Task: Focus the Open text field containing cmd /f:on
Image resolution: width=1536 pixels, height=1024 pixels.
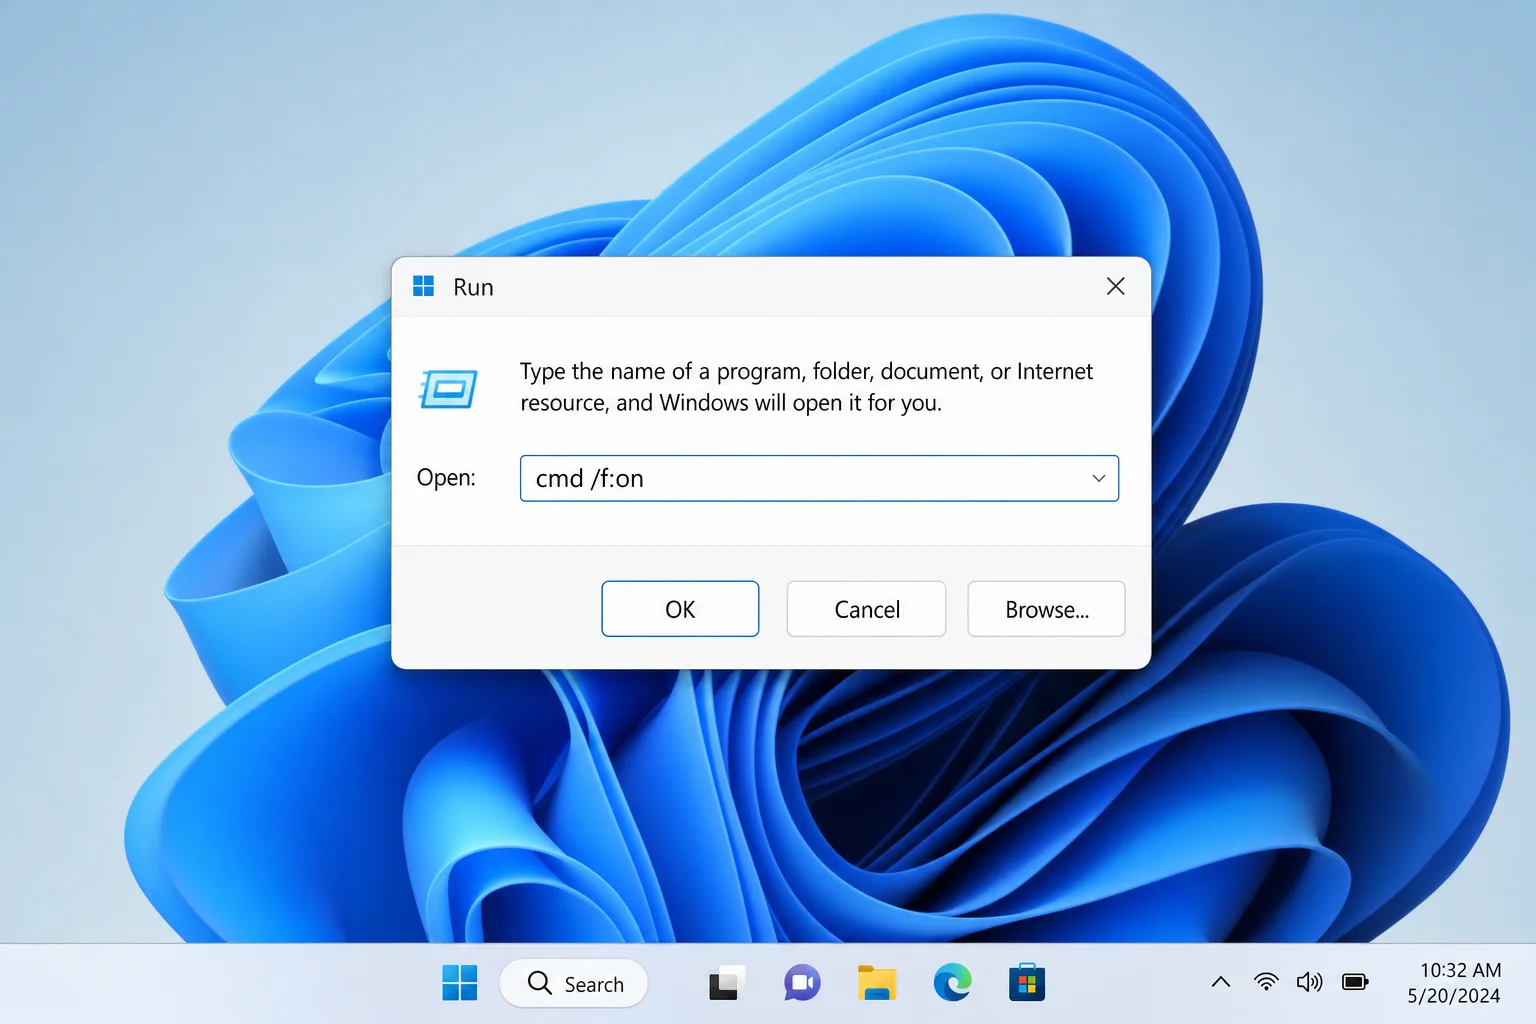Action: [x=819, y=478]
